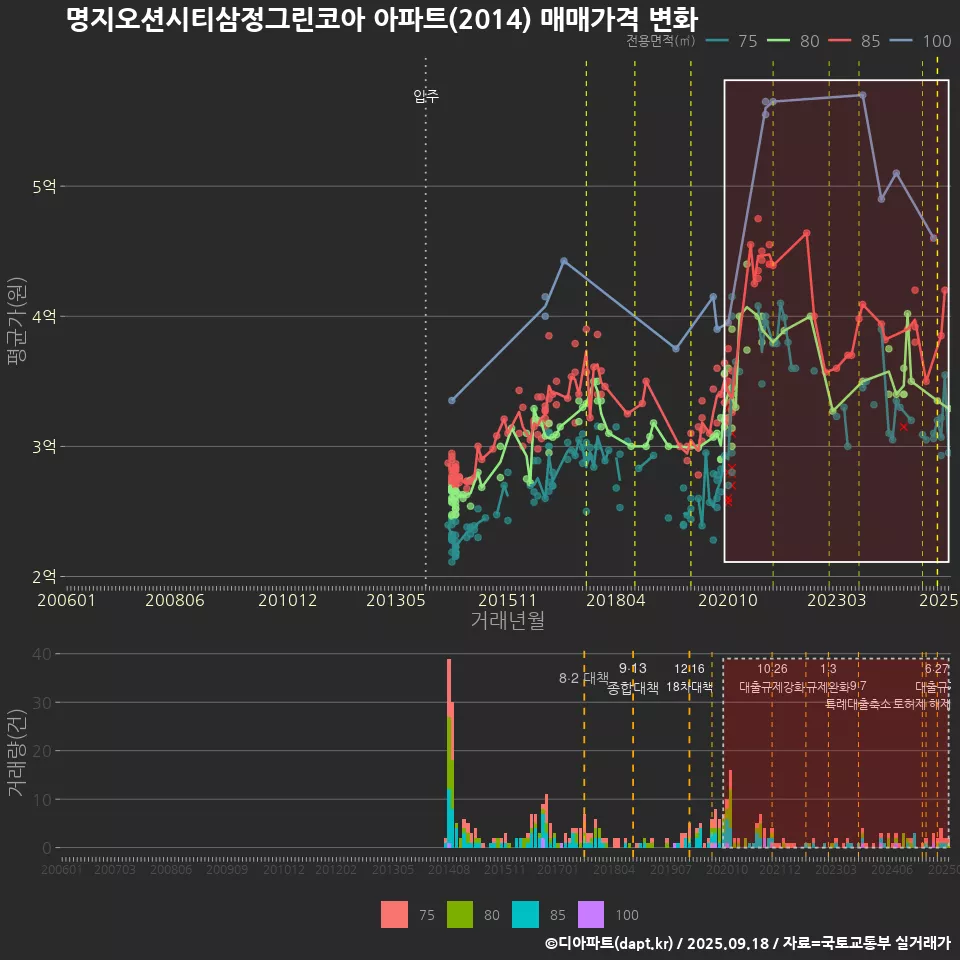
Task: Click the 75 line marker in top legend
Action: point(718,41)
